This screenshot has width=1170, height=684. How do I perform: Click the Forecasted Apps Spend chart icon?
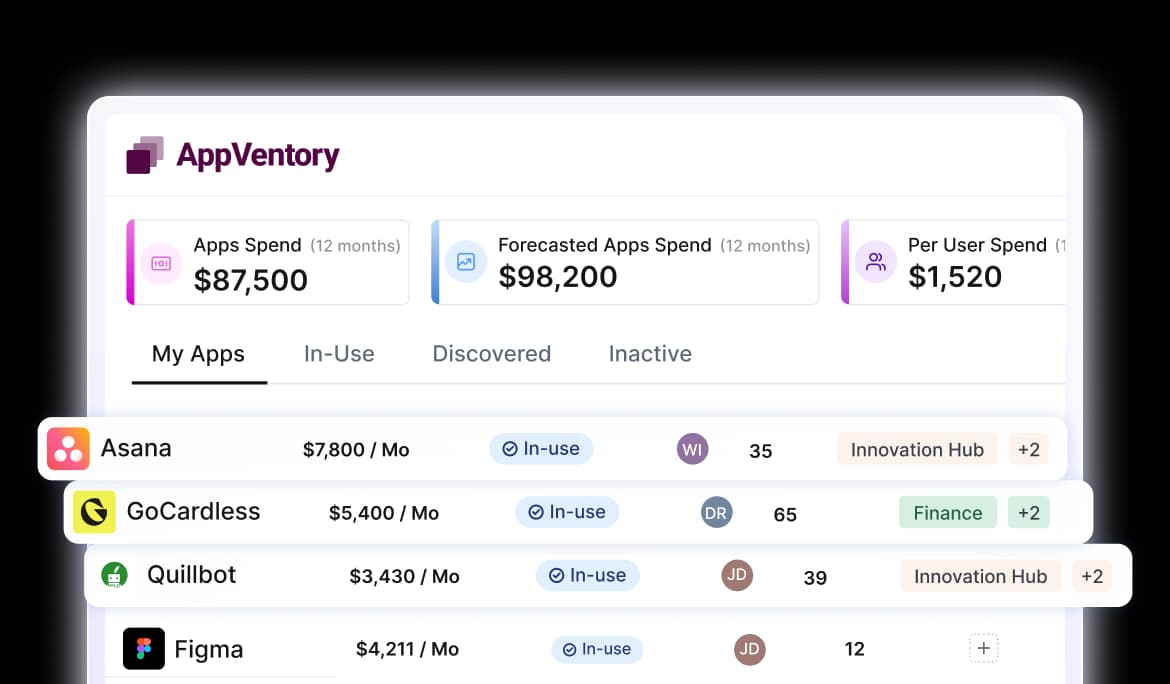pos(466,262)
